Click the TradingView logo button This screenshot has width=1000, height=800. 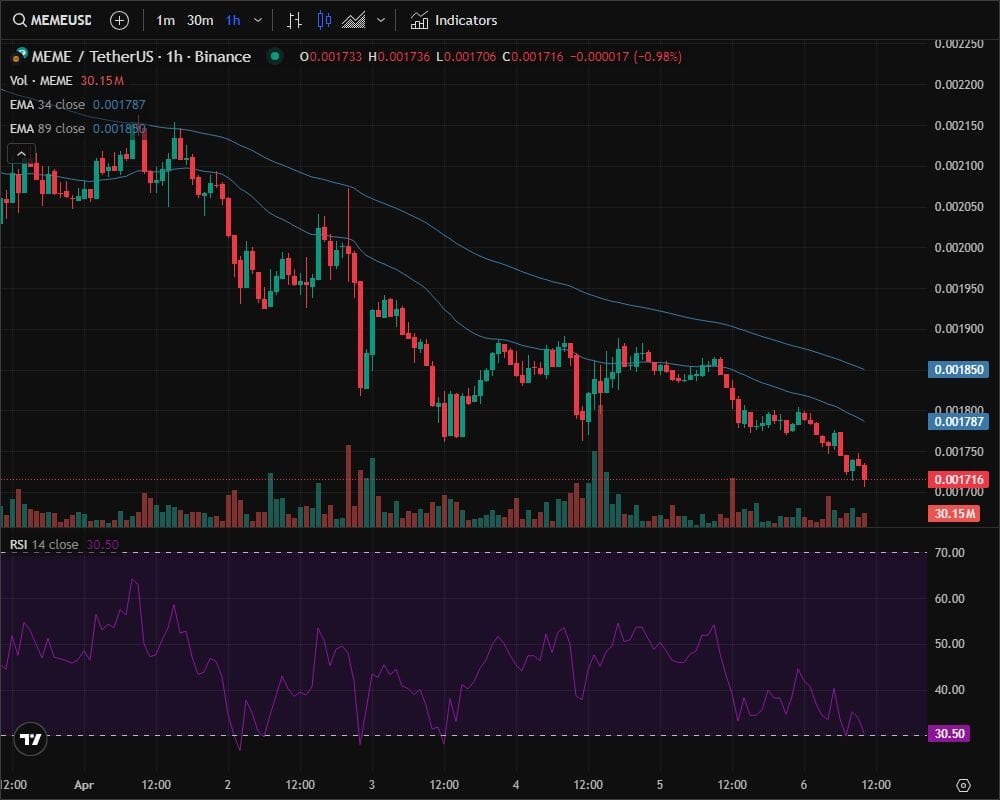30,739
